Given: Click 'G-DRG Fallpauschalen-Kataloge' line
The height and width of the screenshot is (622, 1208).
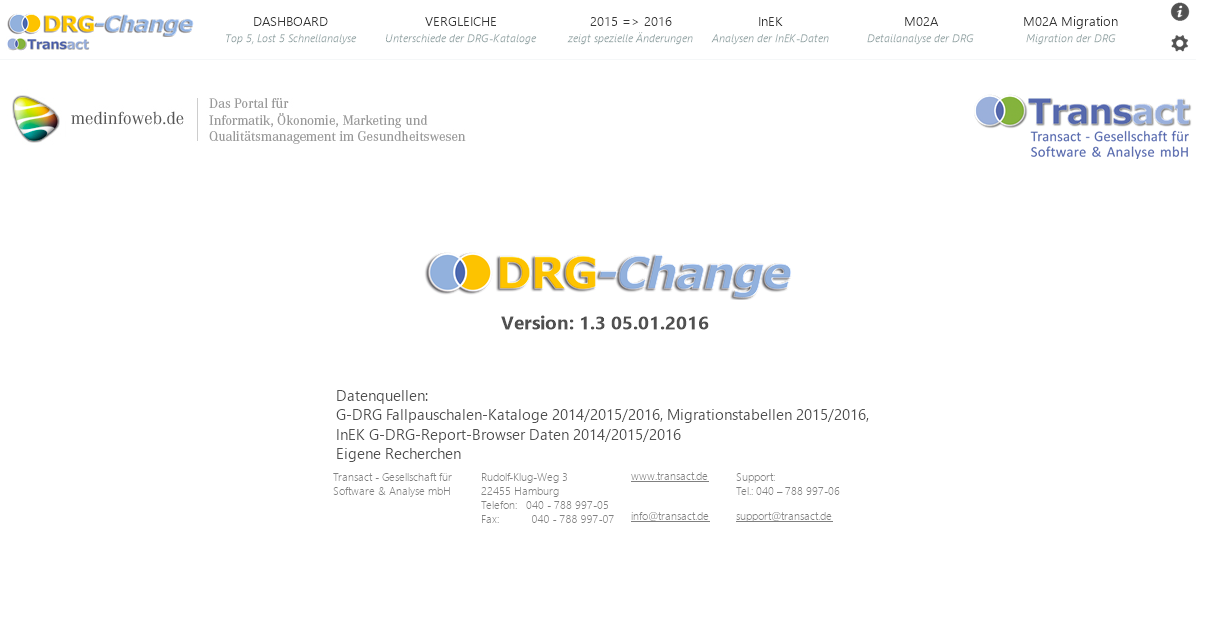Looking at the screenshot, I should coord(602,415).
